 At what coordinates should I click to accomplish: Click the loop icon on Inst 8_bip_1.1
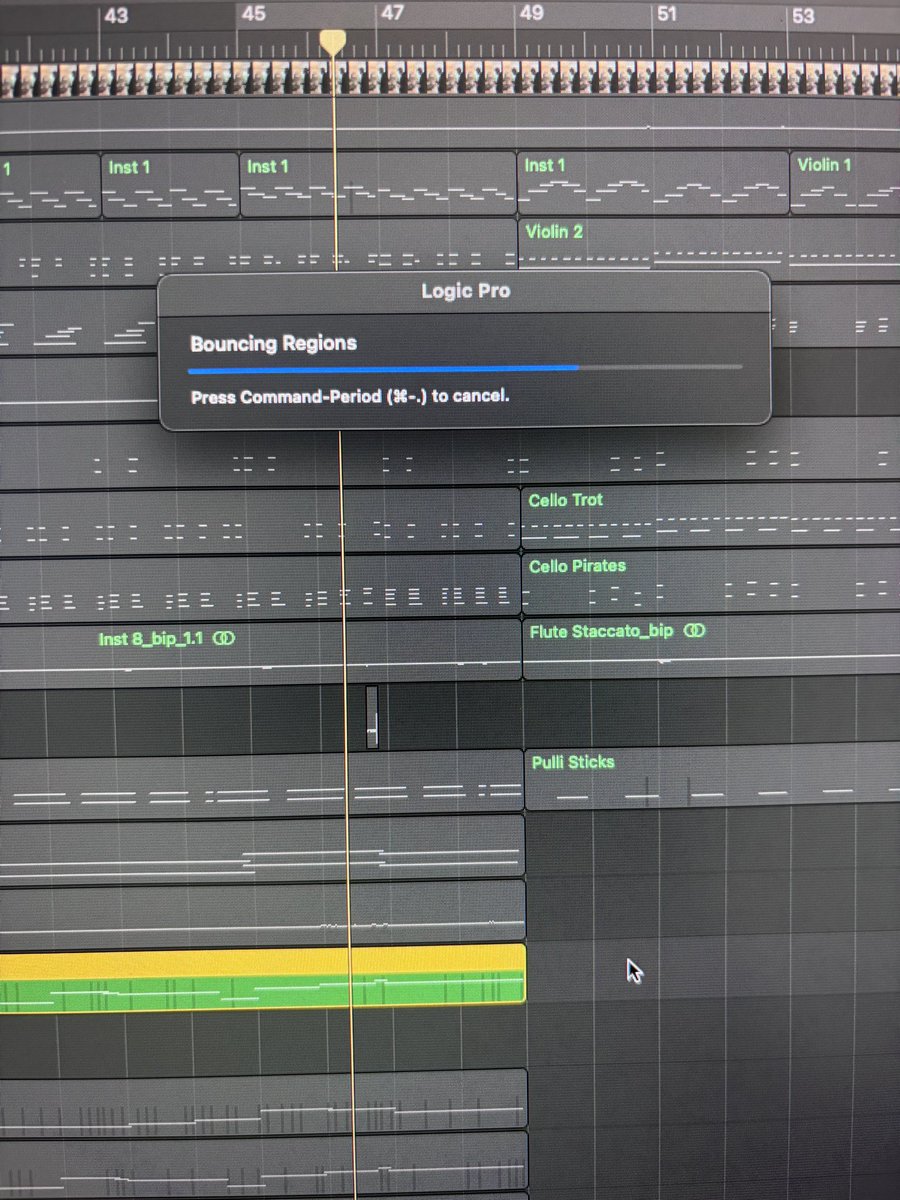224,638
